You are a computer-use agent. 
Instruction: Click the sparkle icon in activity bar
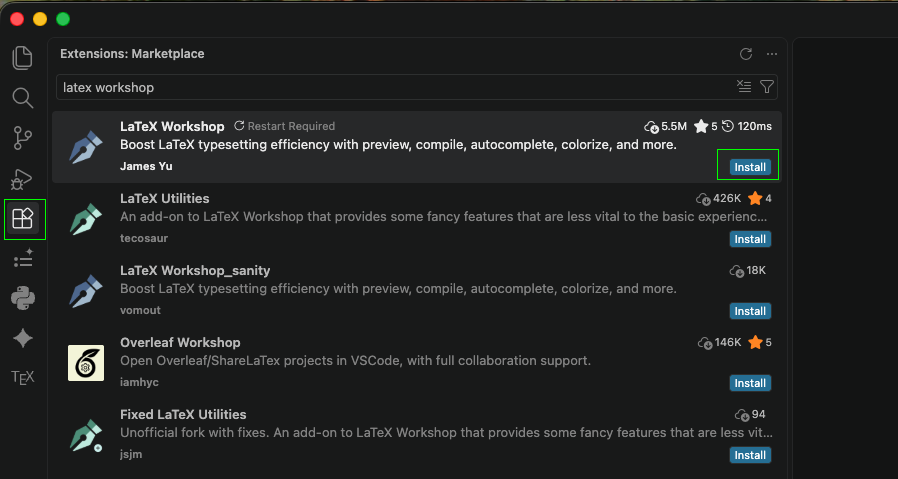pyautogui.click(x=23, y=339)
